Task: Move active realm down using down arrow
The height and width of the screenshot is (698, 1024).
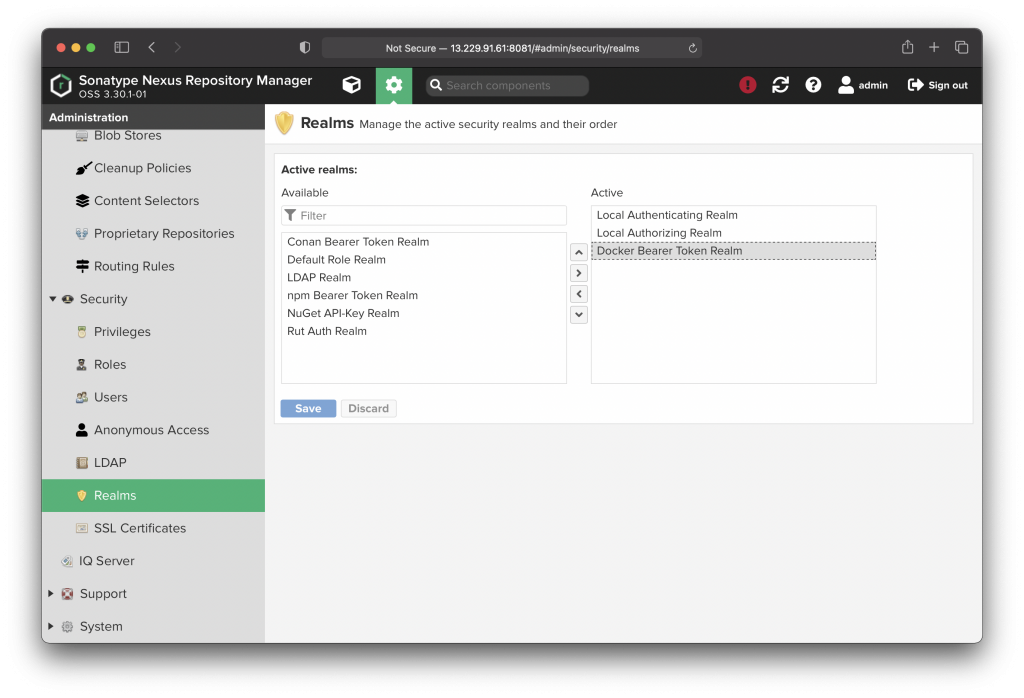Action: point(579,314)
